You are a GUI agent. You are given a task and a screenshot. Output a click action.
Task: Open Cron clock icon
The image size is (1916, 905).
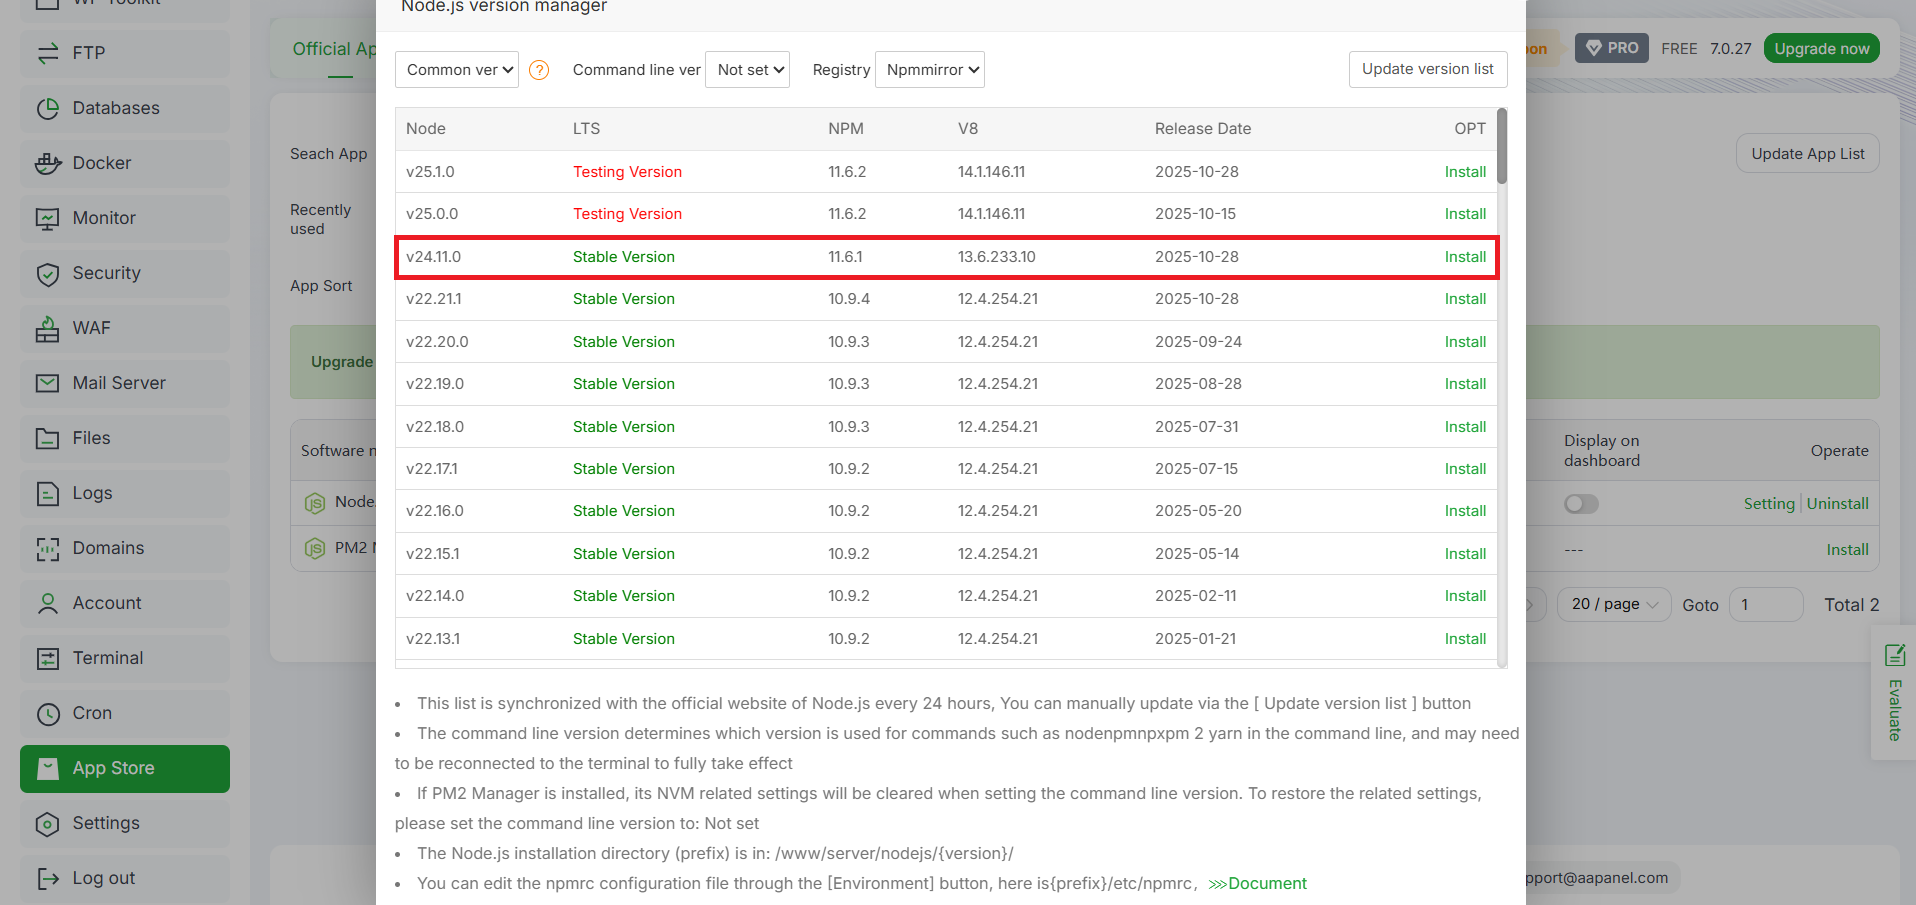(47, 713)
